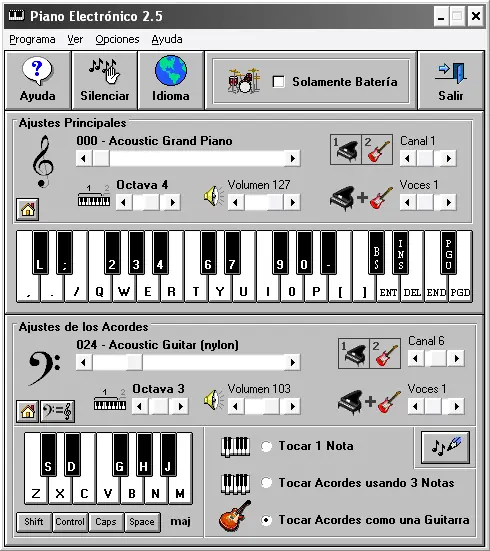
Task: Click home reset icon in Ajustes Principales
Action: [27, 209]
